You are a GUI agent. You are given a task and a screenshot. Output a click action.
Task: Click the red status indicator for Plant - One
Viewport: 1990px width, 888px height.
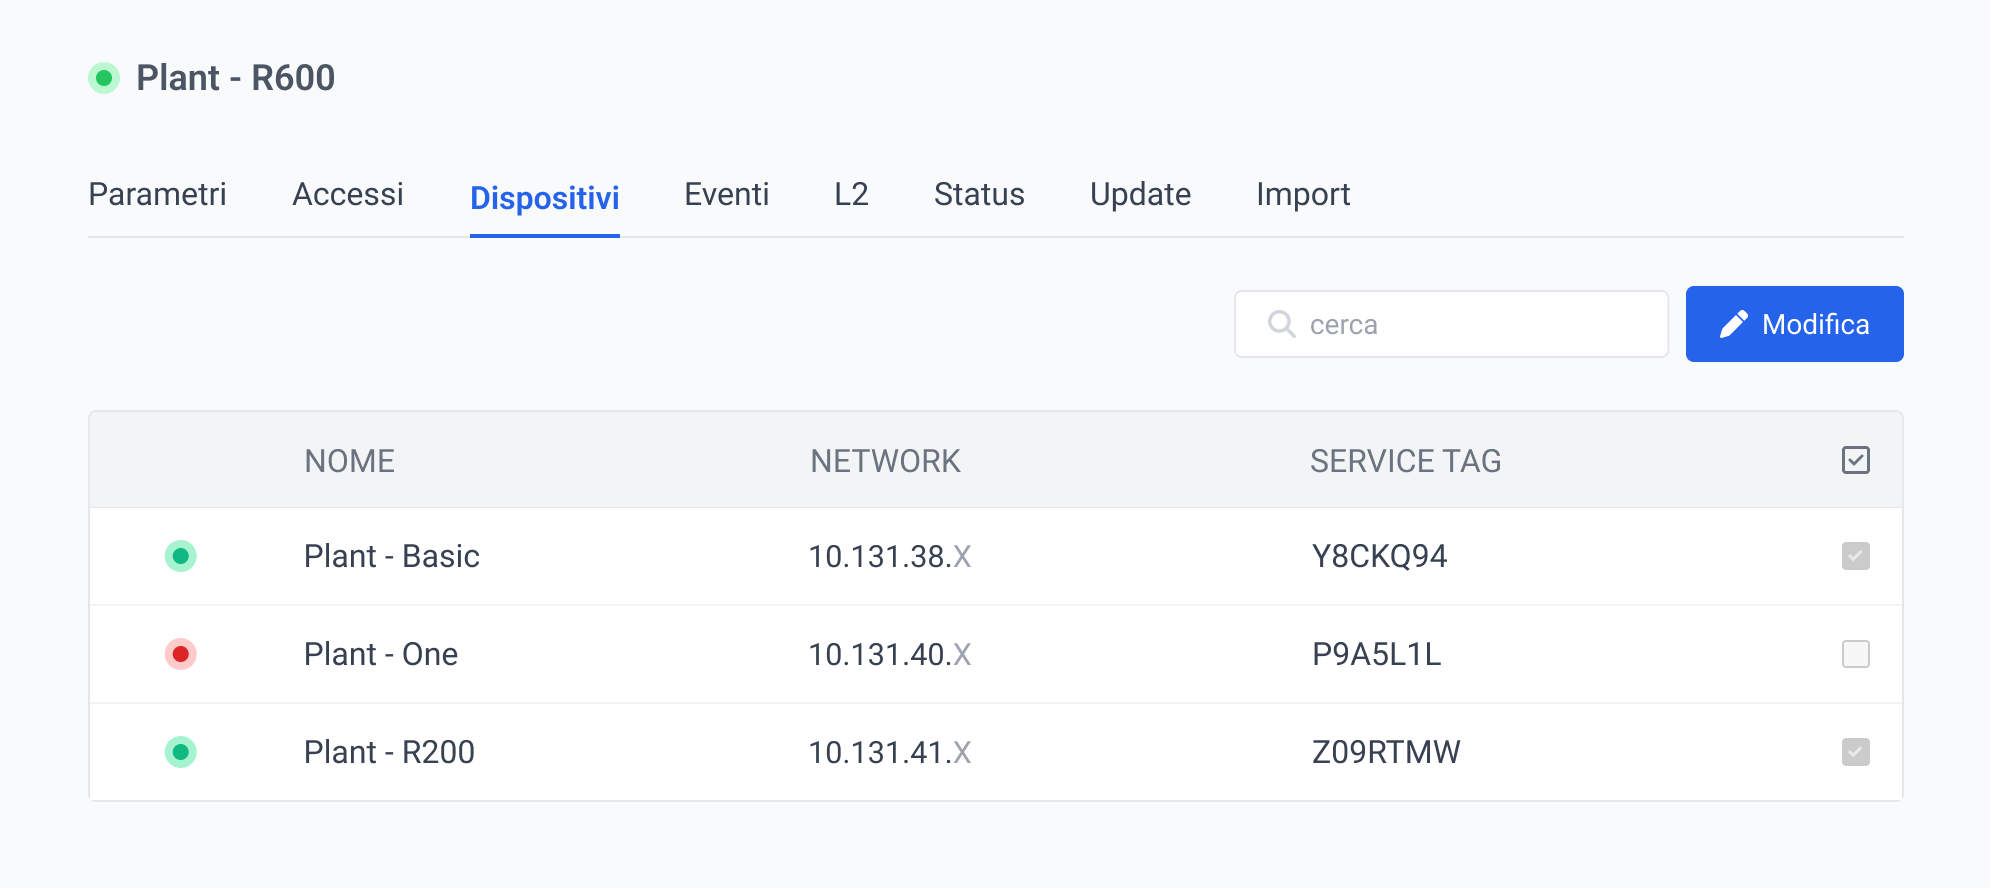(181, 654)
